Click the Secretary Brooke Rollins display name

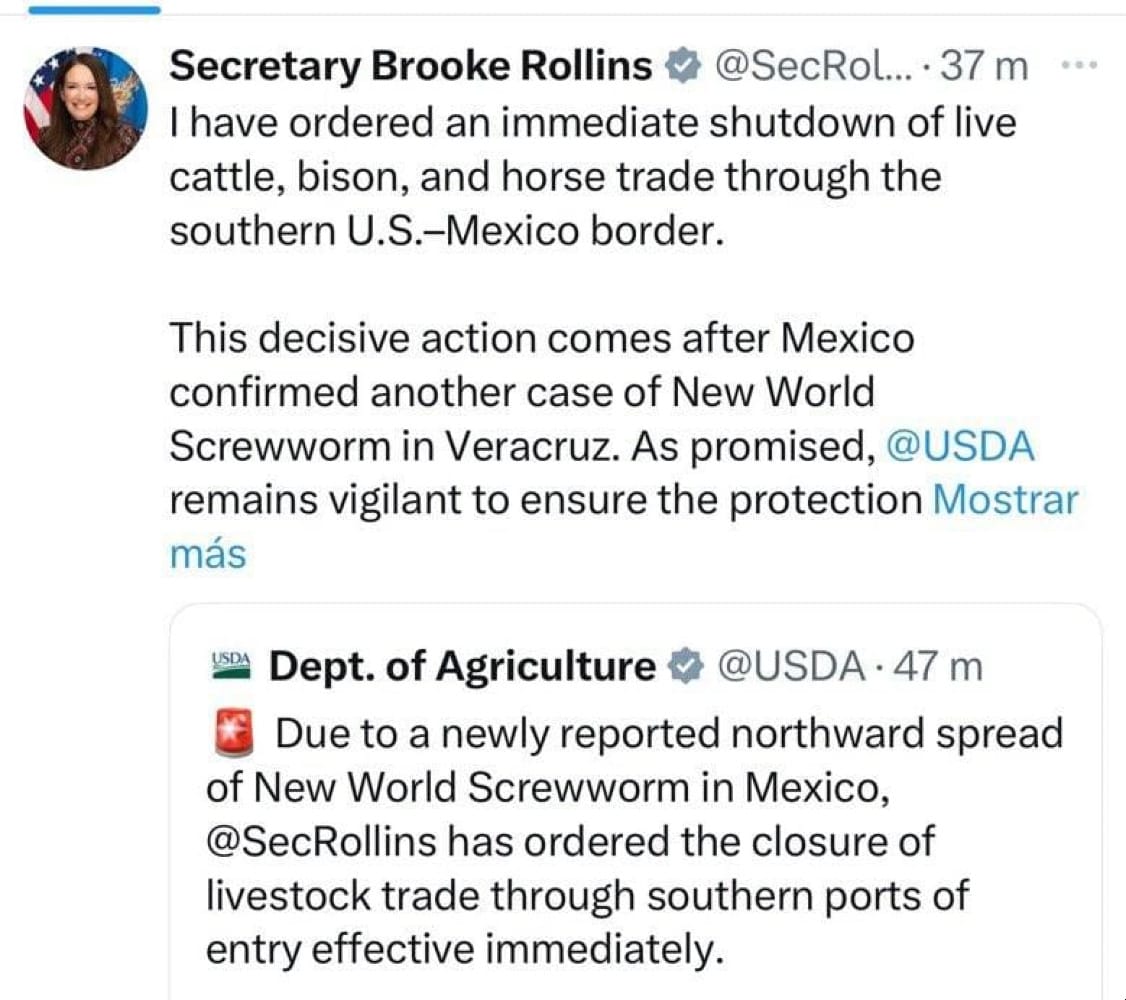(x=411, y=66)
